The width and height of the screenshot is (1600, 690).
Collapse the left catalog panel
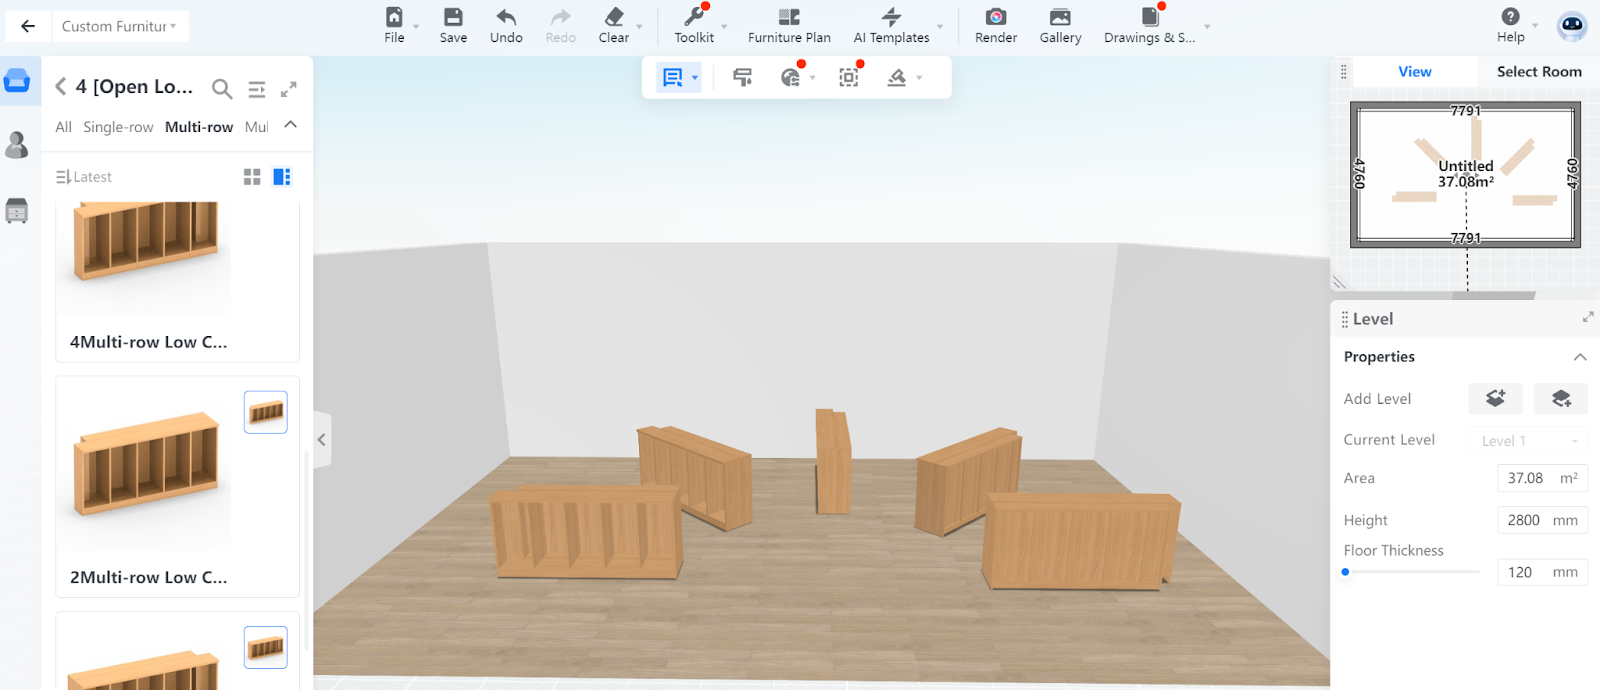click(322, 440)
